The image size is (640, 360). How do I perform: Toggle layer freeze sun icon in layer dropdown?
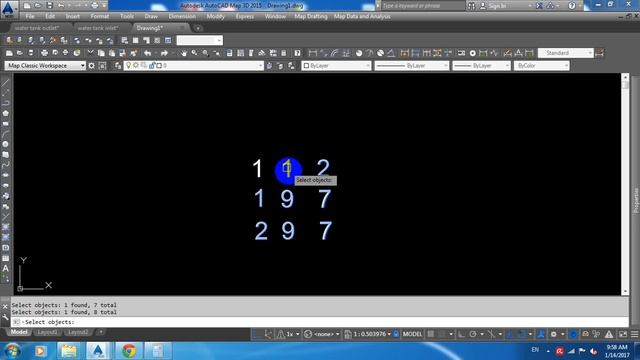(136, 65)
